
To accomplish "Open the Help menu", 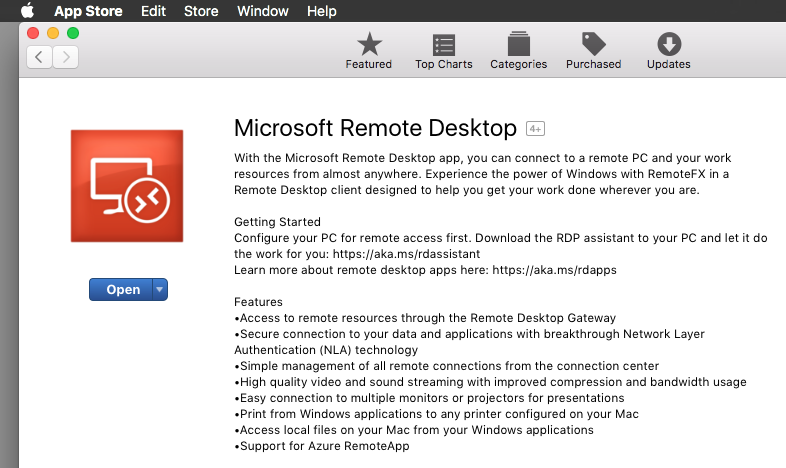I will [322, 11].
